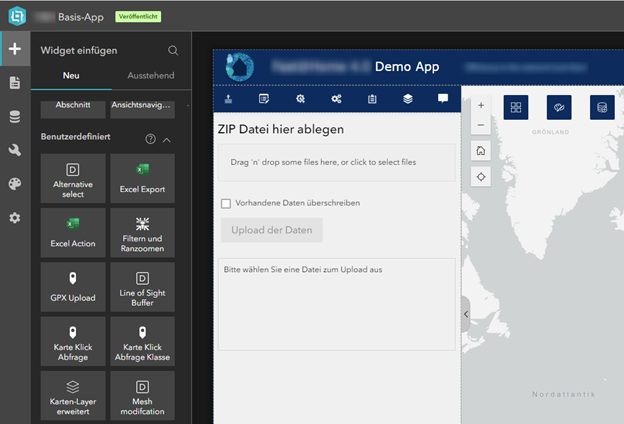Open the upload tab in app toolbar
This screenshot has width=624, height=424.
tap(228, 99)
